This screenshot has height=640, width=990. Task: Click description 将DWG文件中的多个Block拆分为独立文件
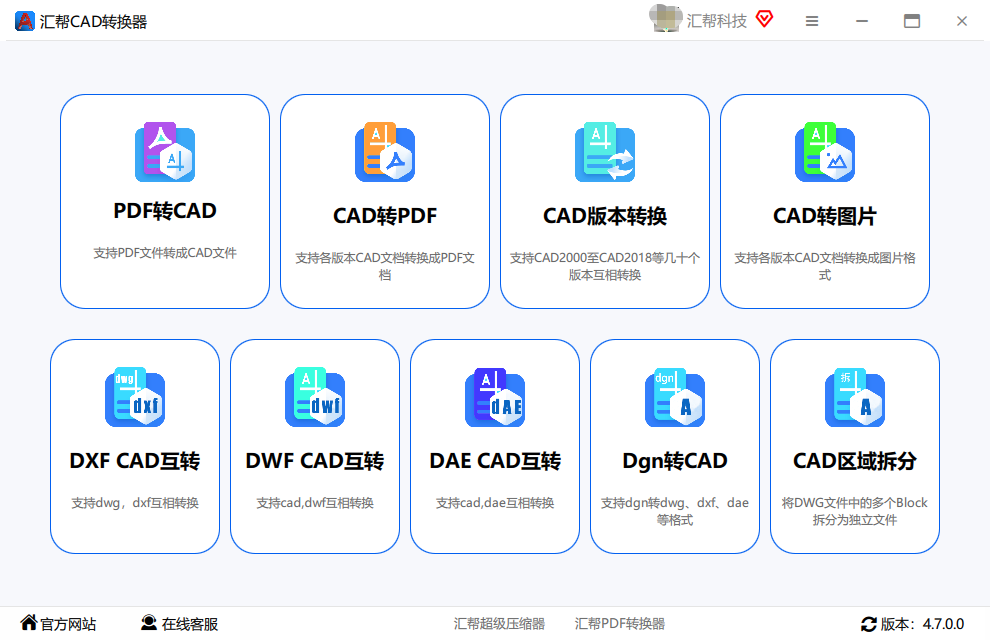tap(855, 511)
